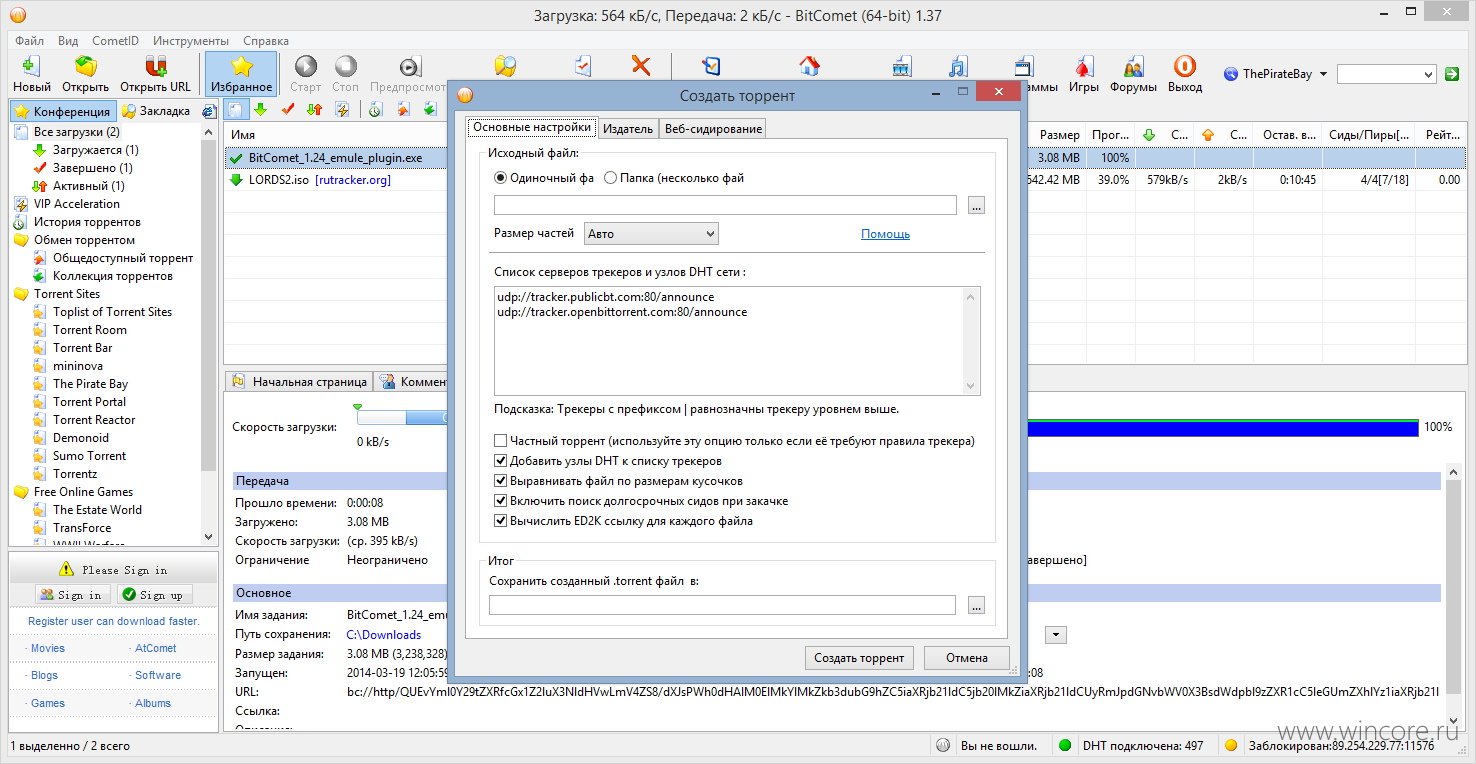The image size is (1476, 764).
Task: Click the Создать торрент button
Action: click(x=859, y=657)
